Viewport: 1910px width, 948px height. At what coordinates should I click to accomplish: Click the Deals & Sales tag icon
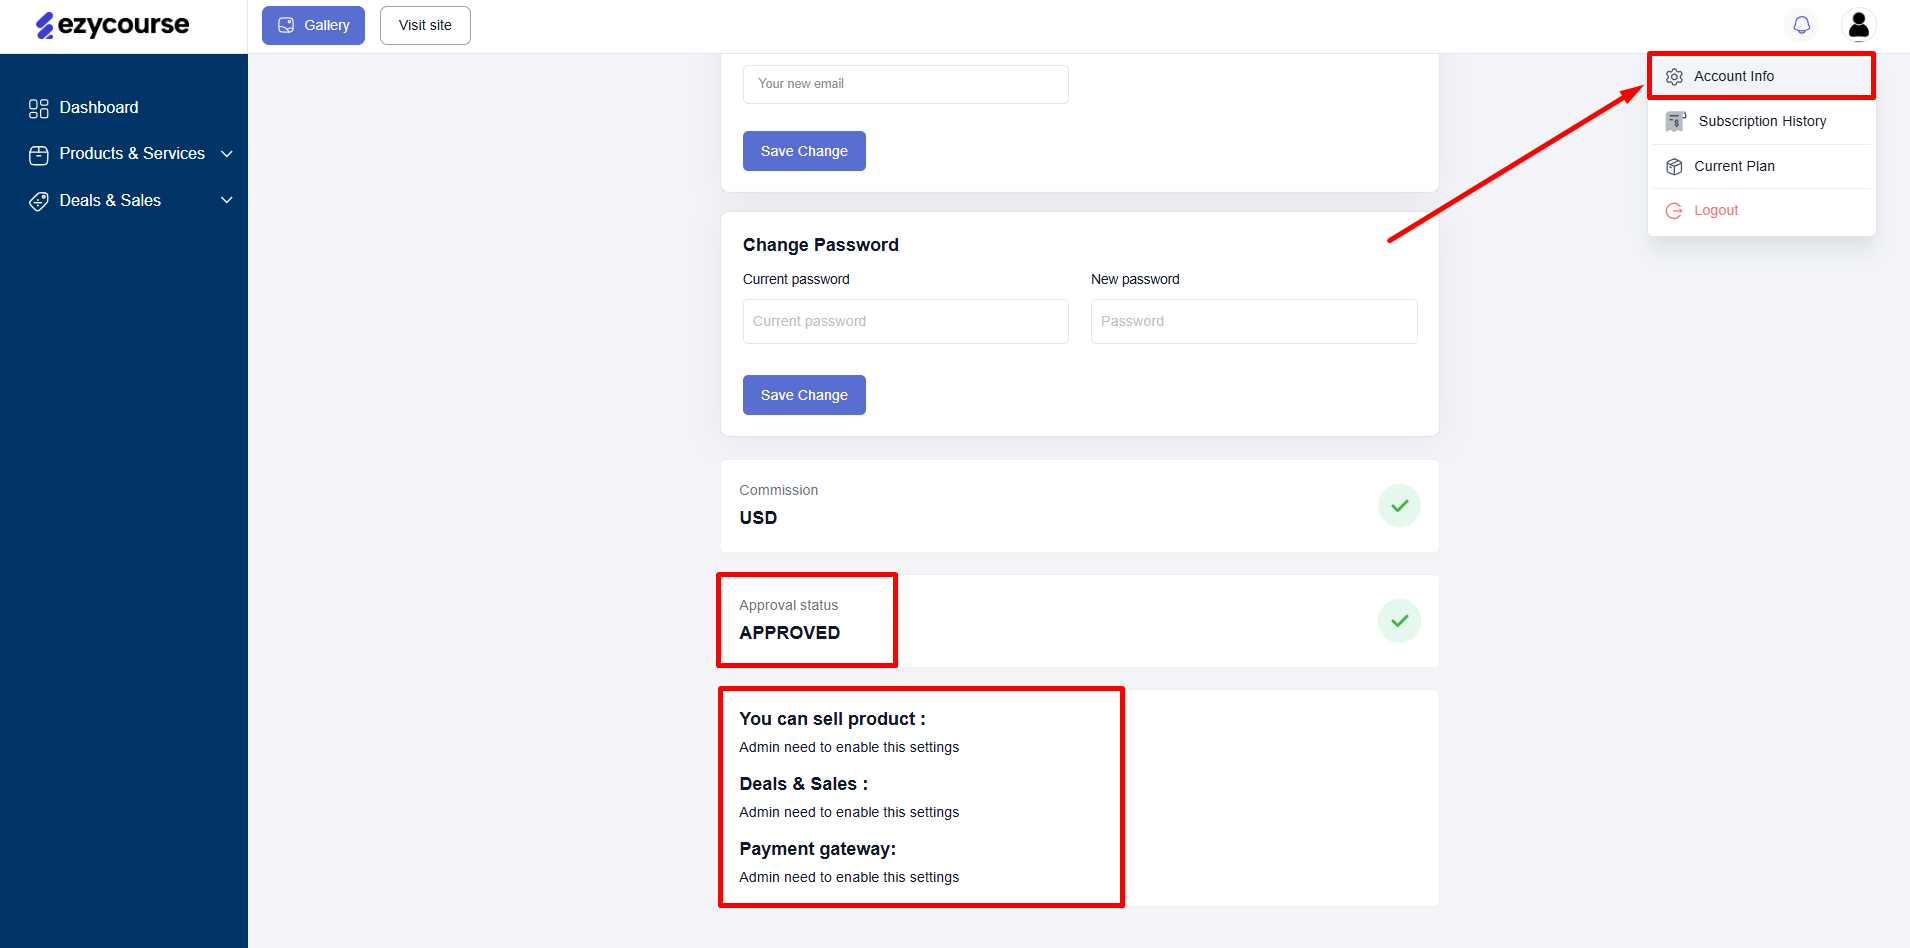point(39,201)
